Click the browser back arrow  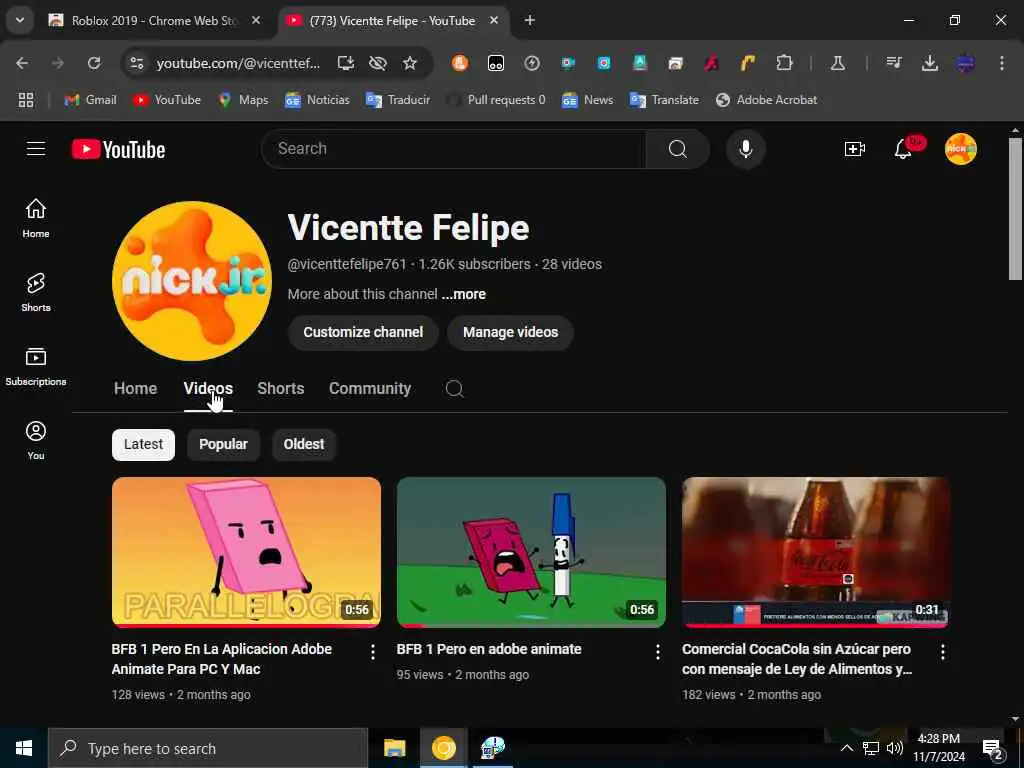22,63
